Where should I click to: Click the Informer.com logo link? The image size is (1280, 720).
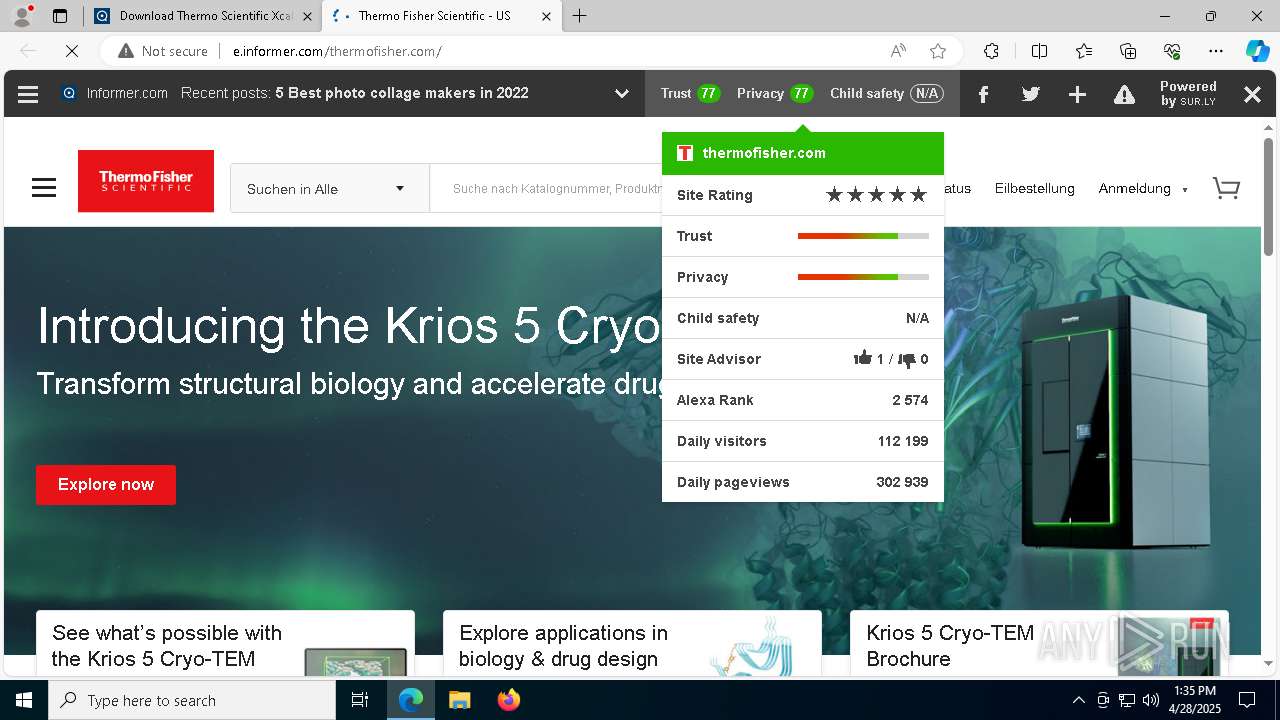pyautogui.click(x=115, y=93)
